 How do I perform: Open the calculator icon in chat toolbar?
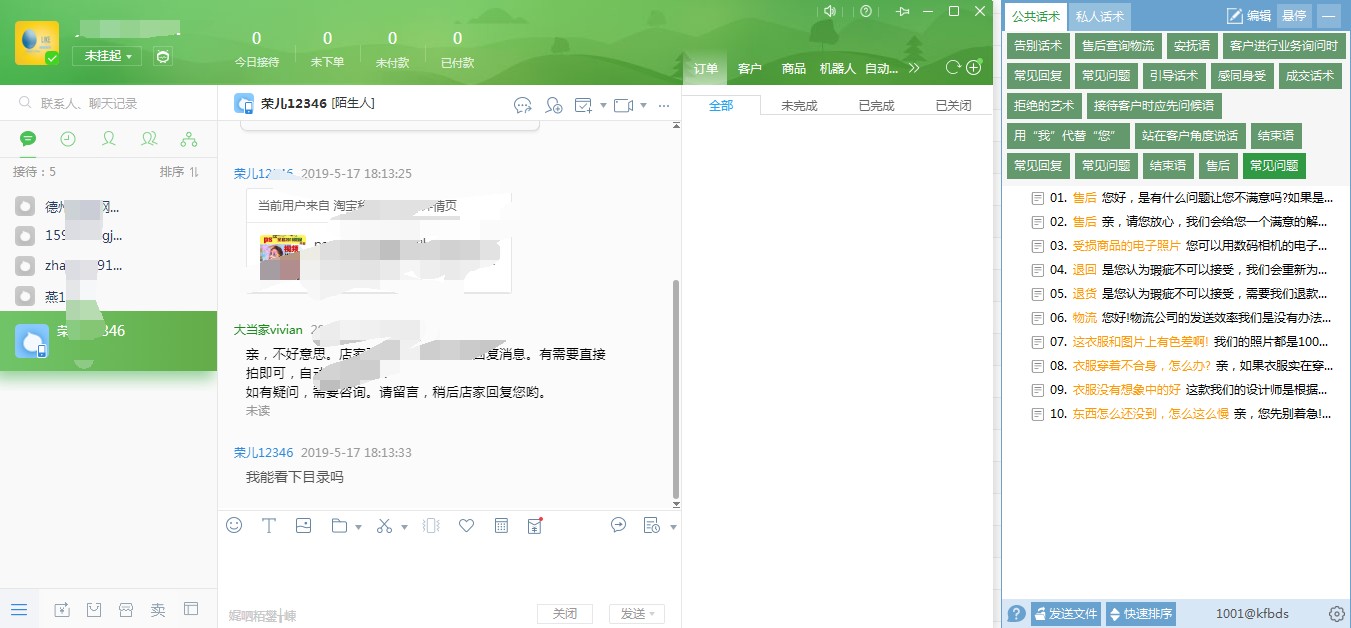(x=502, y=525)
